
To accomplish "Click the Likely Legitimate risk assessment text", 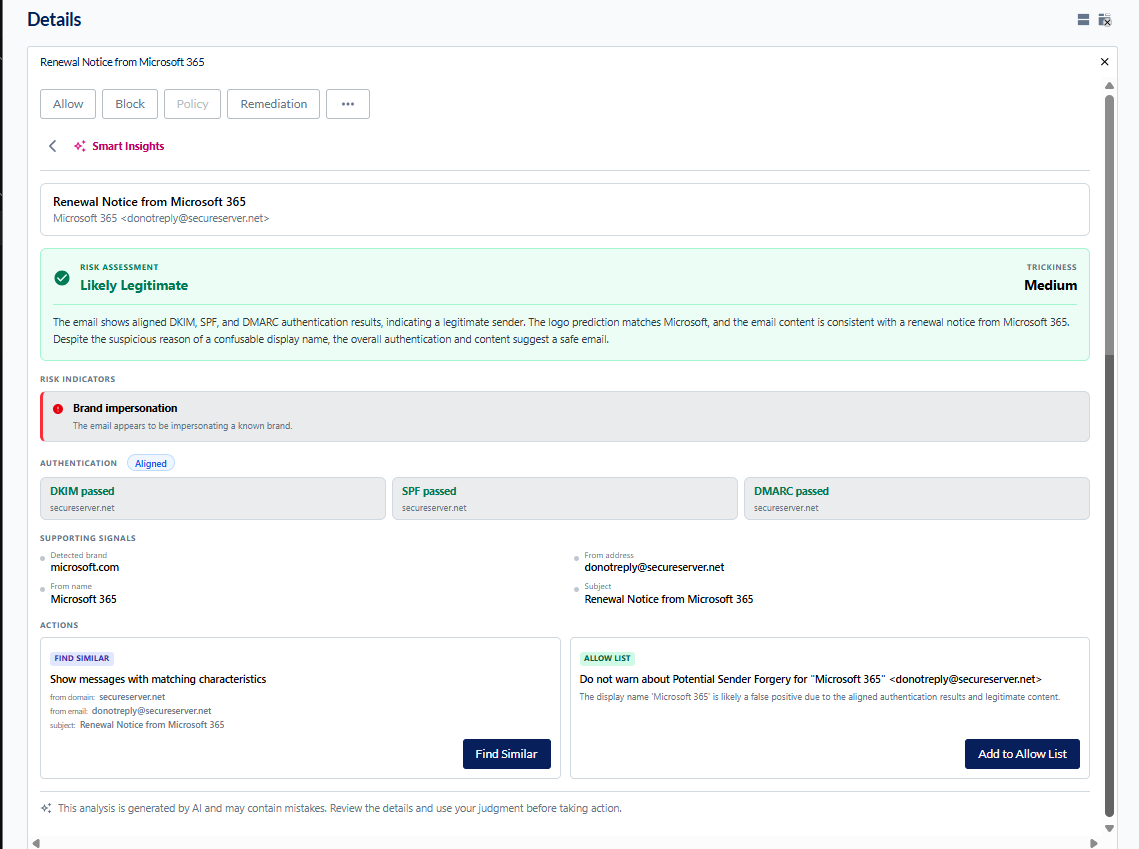I will click(134, 285).
